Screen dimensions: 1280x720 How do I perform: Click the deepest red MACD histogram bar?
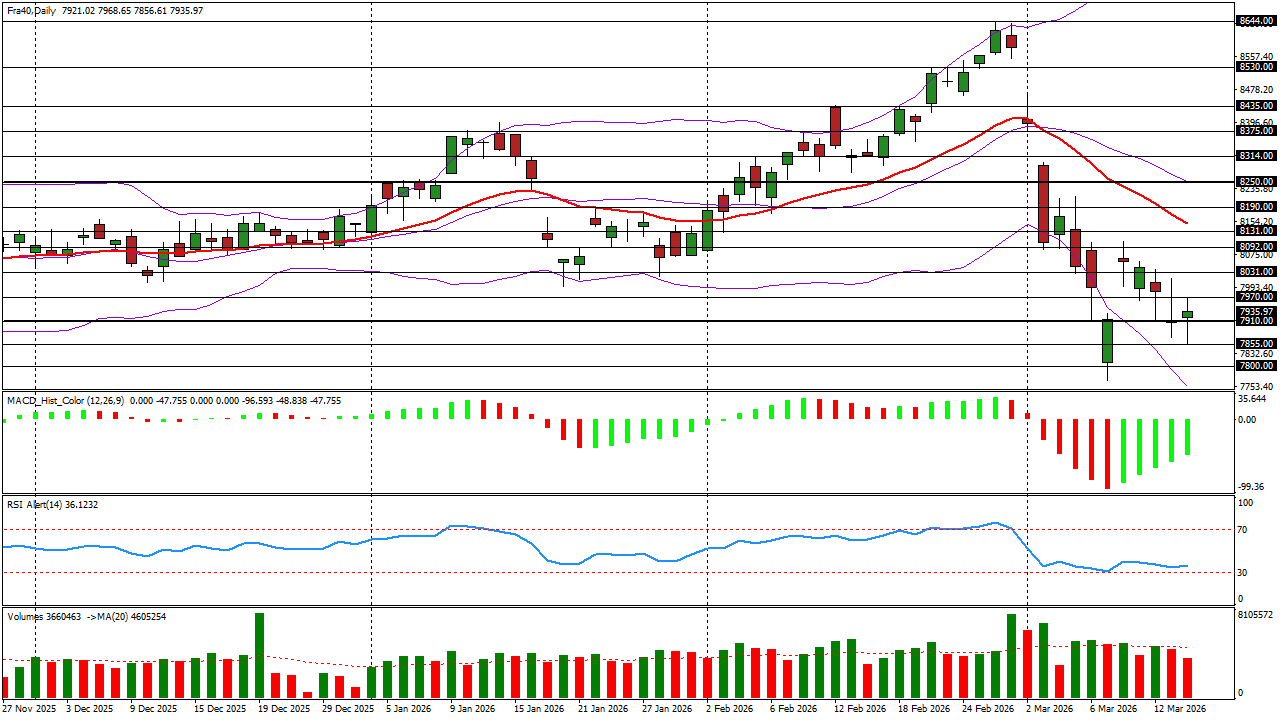(x=1107, y=454)
